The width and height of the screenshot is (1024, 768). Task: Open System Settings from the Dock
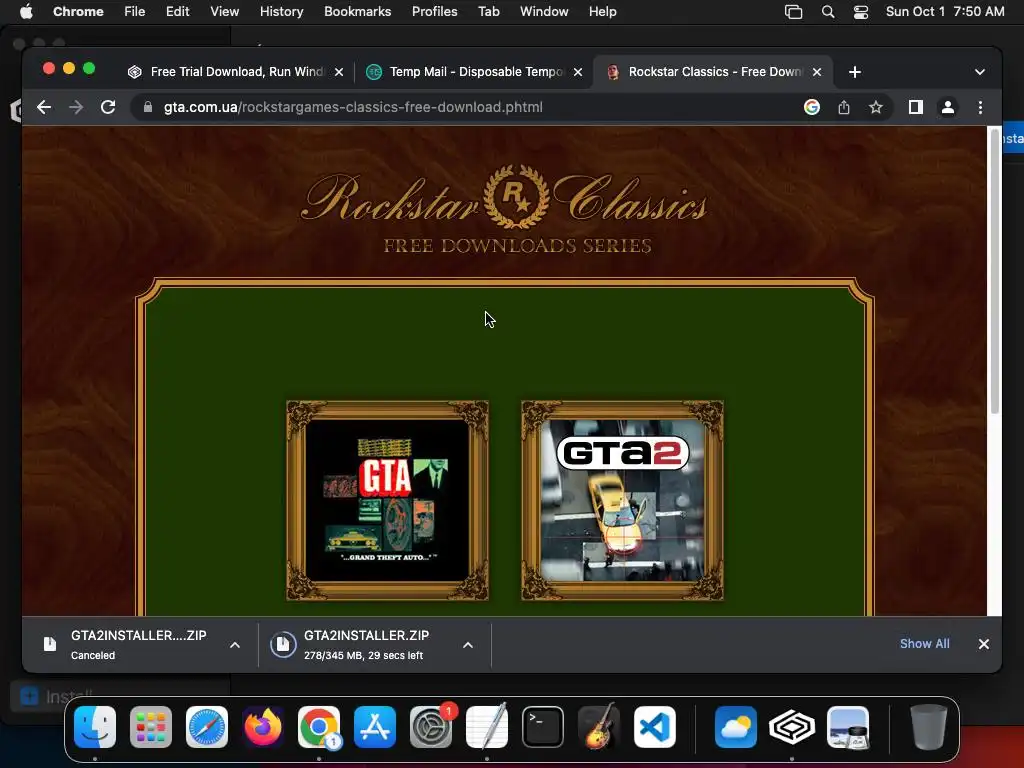coord(431,727)
